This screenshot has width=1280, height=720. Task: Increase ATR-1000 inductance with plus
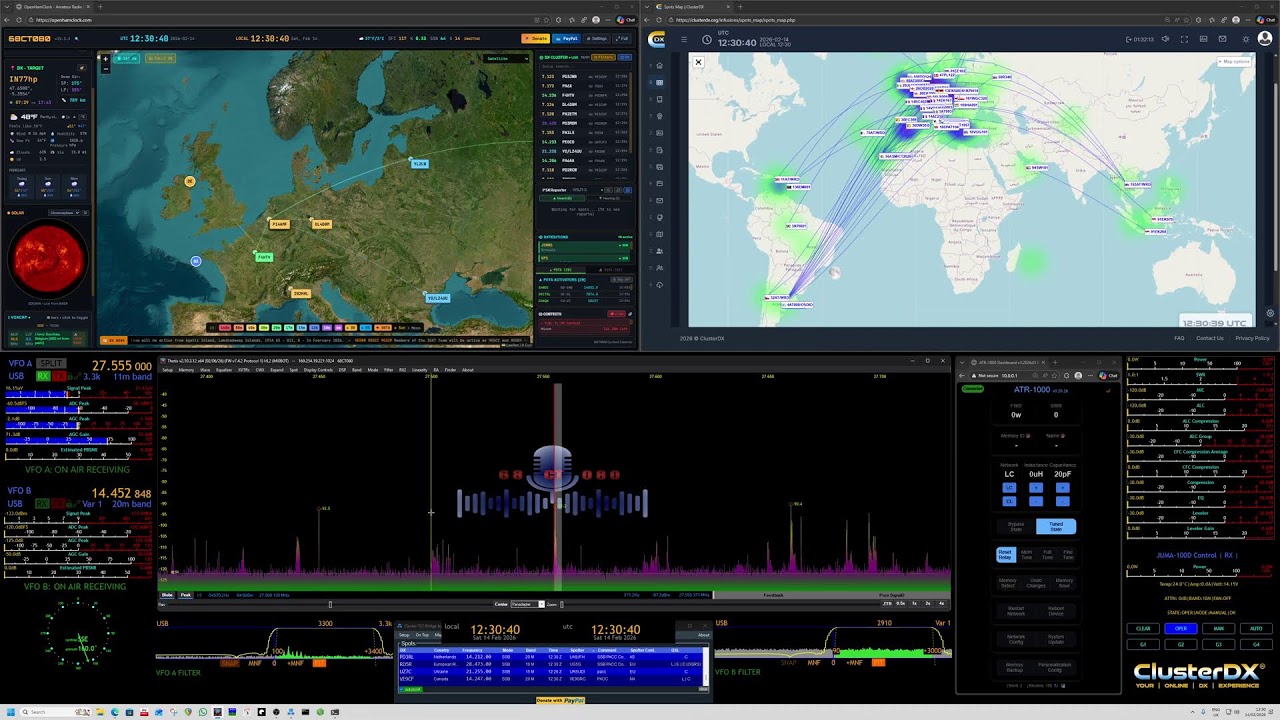tap(1036, 488)
